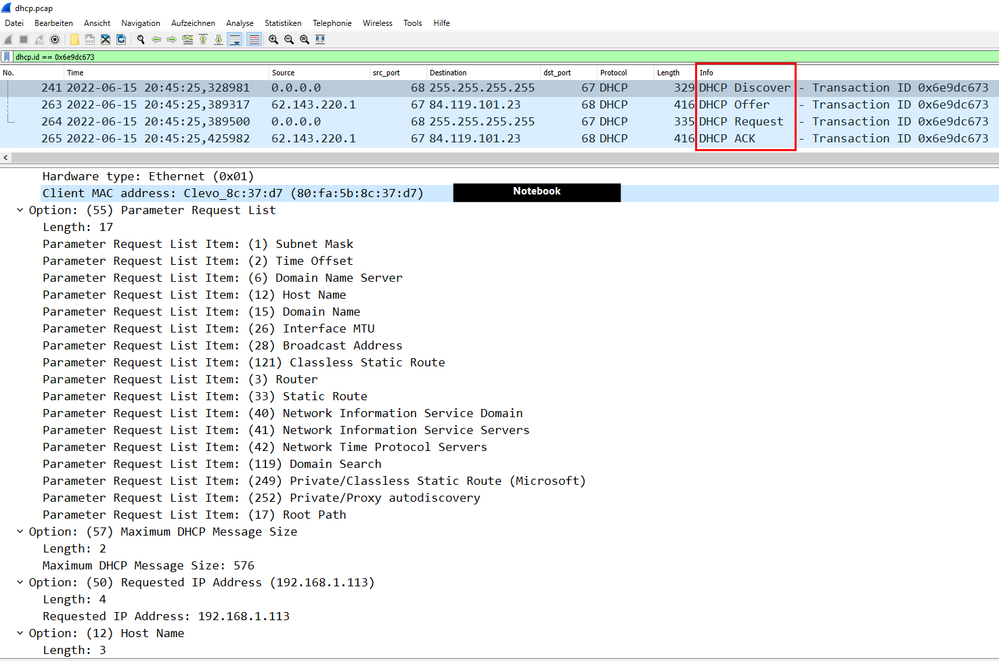This screenshot has height=661, width=999.
Task: Click the close capture file icon
Action: (x=104, y=39)
